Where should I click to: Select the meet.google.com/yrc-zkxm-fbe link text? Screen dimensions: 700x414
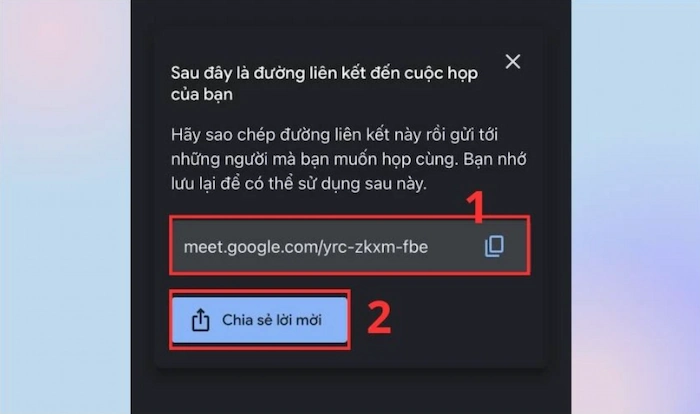point(306,247)
